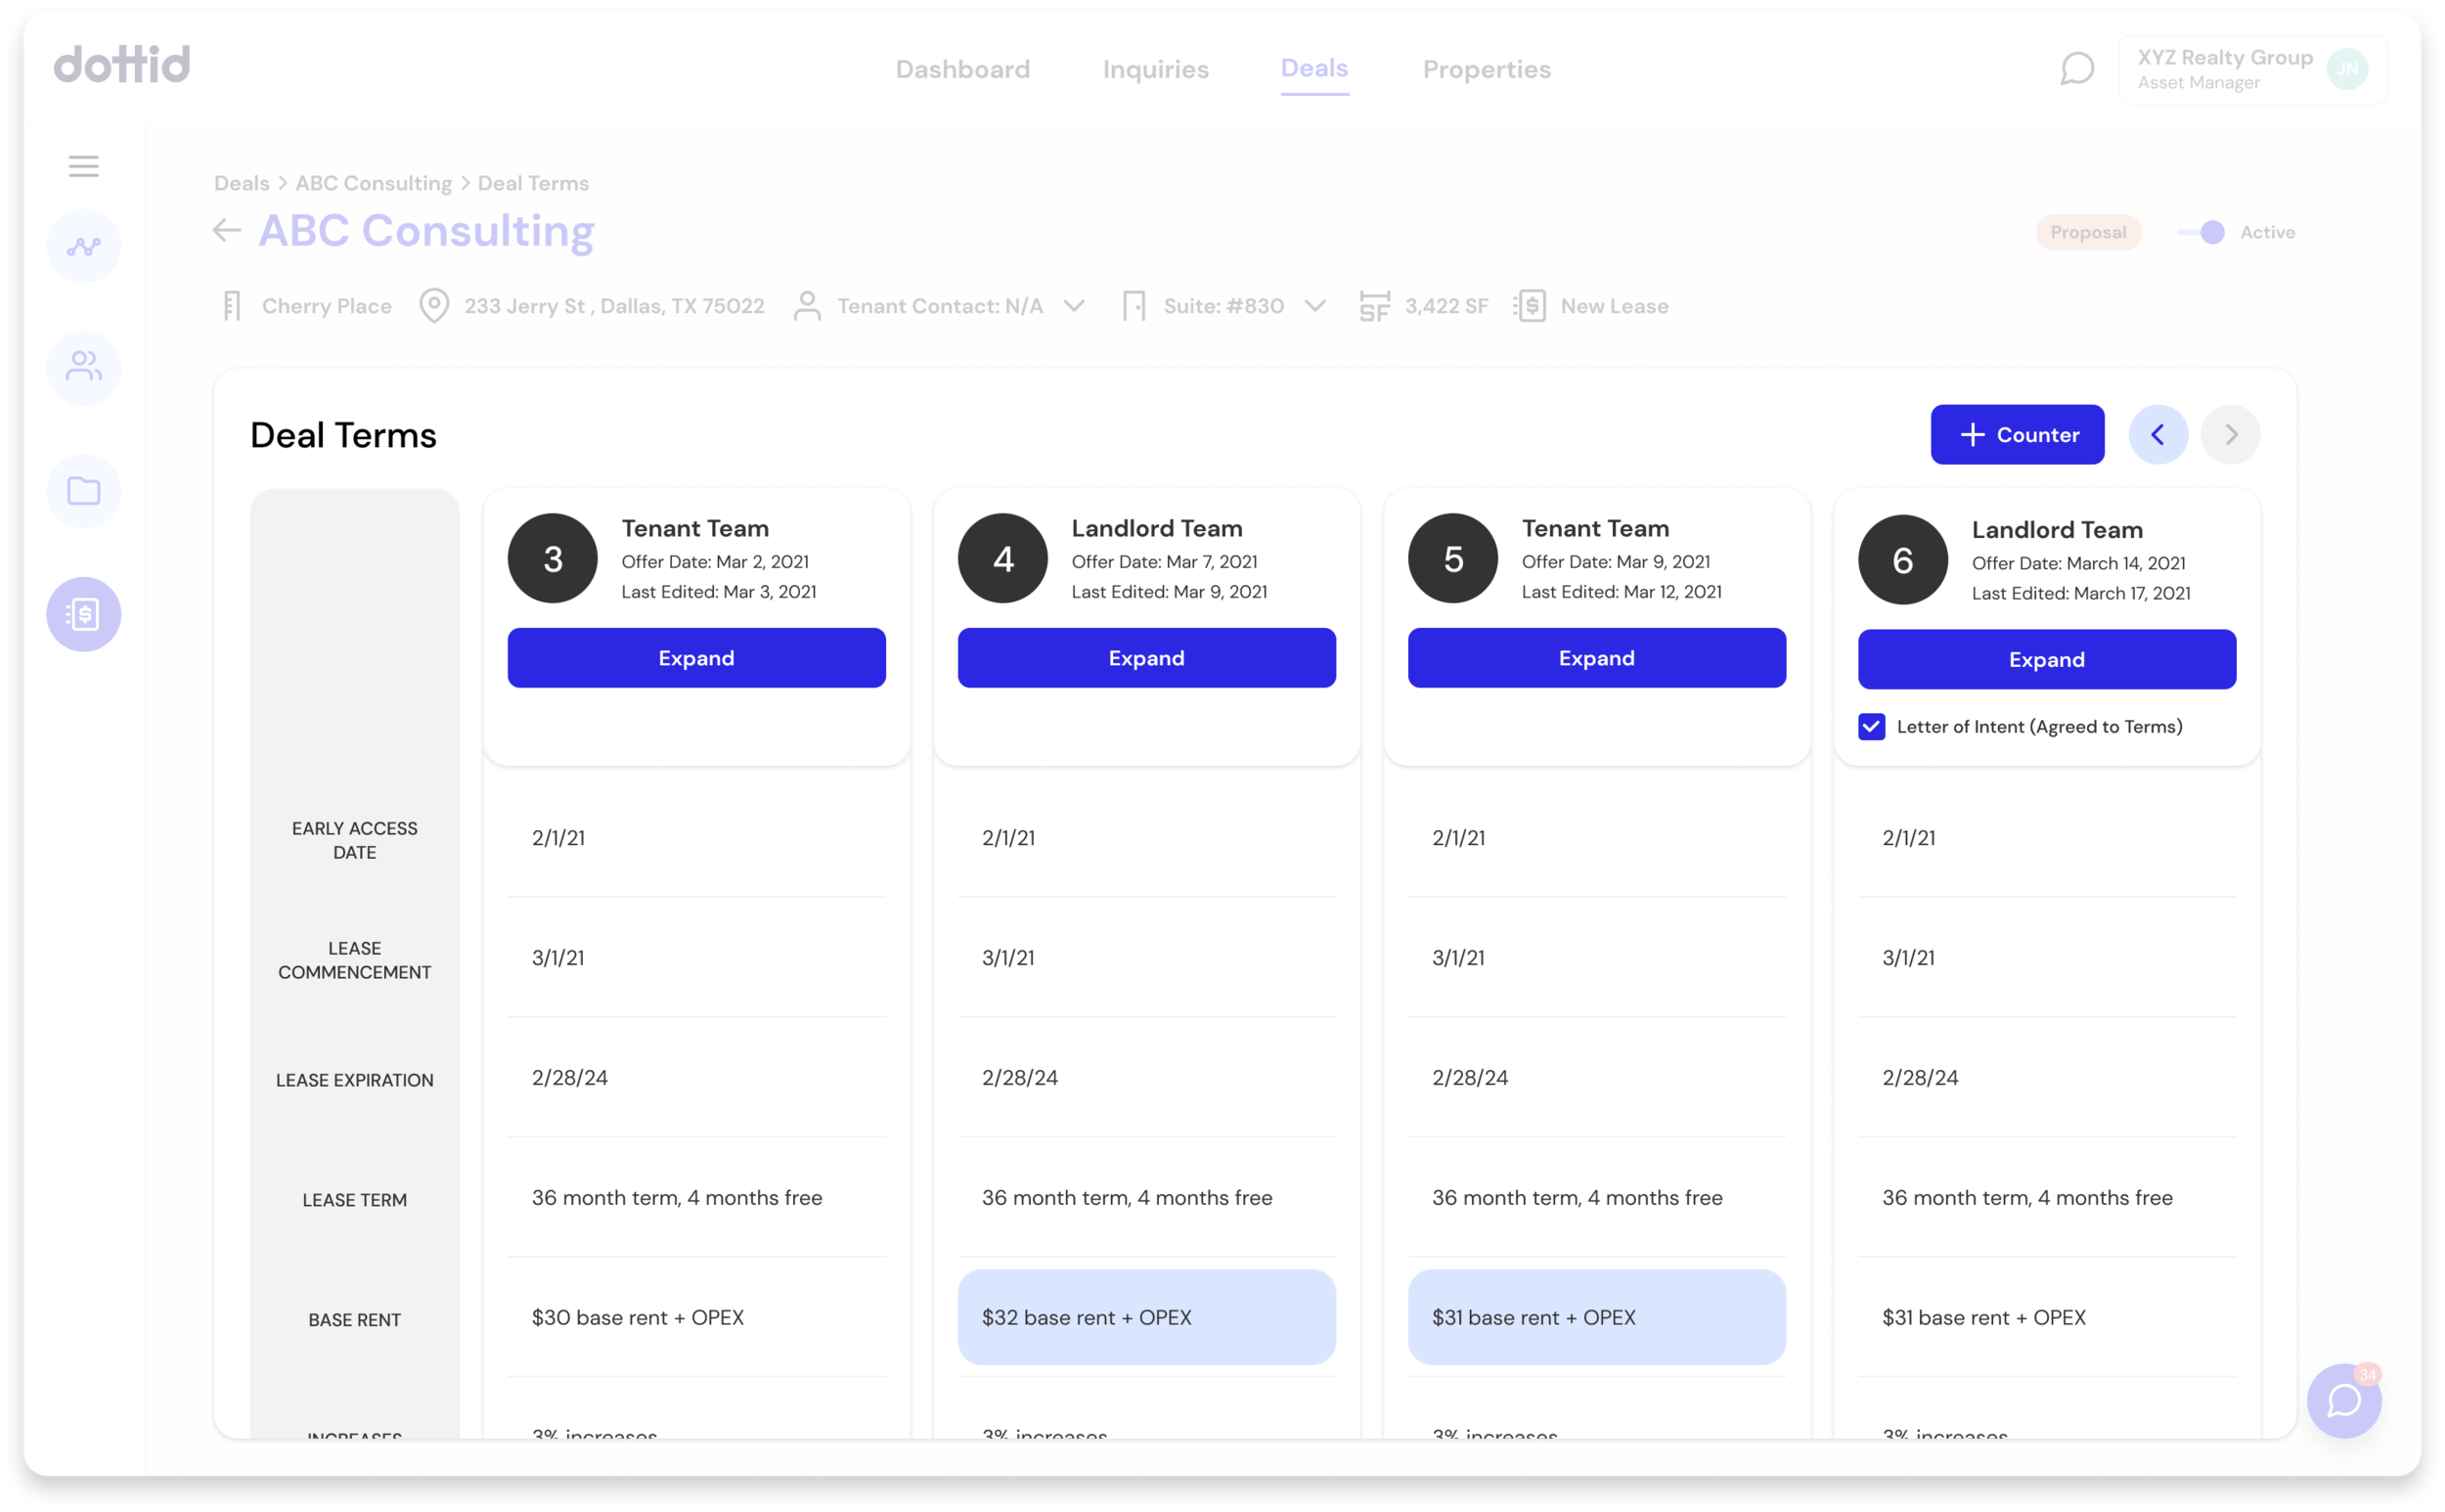Open the analytics graph sidebar icon
The height and width of the screenshot is (1512, 2445).
83,246
